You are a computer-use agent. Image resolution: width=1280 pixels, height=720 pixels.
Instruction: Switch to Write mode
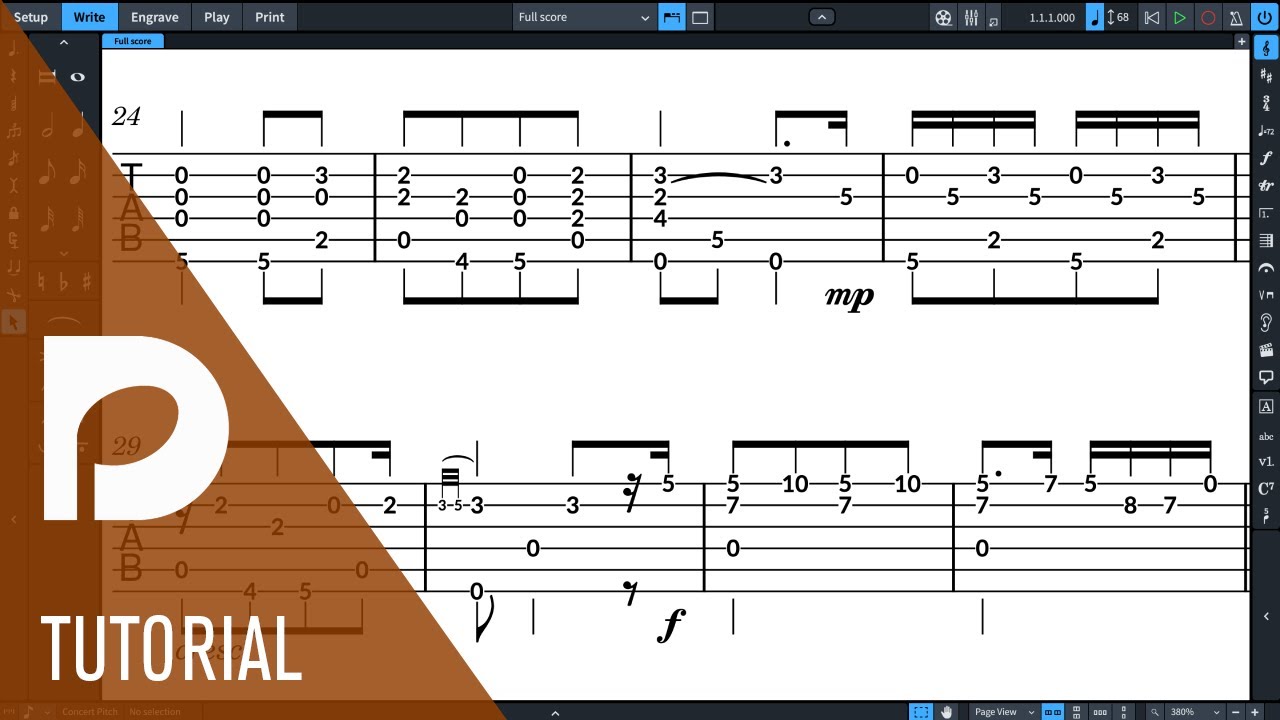(x=89, y=17)
